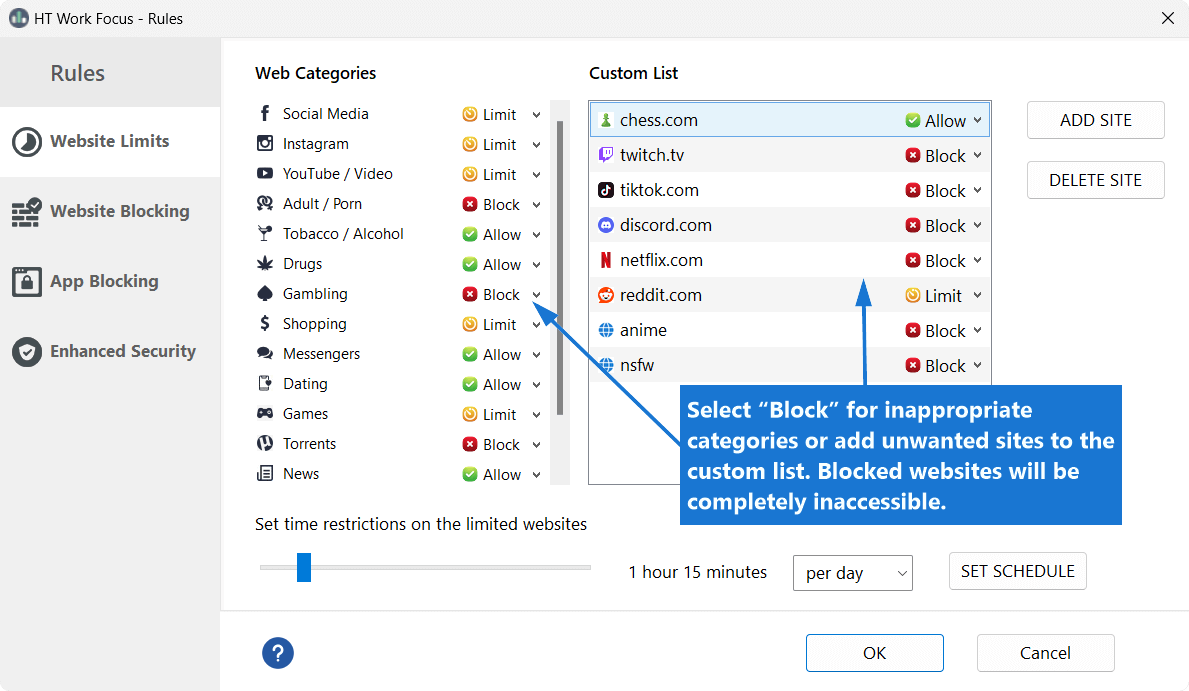Click the Dating category icon
The image size is (1189, 691).
click(265, 383)
